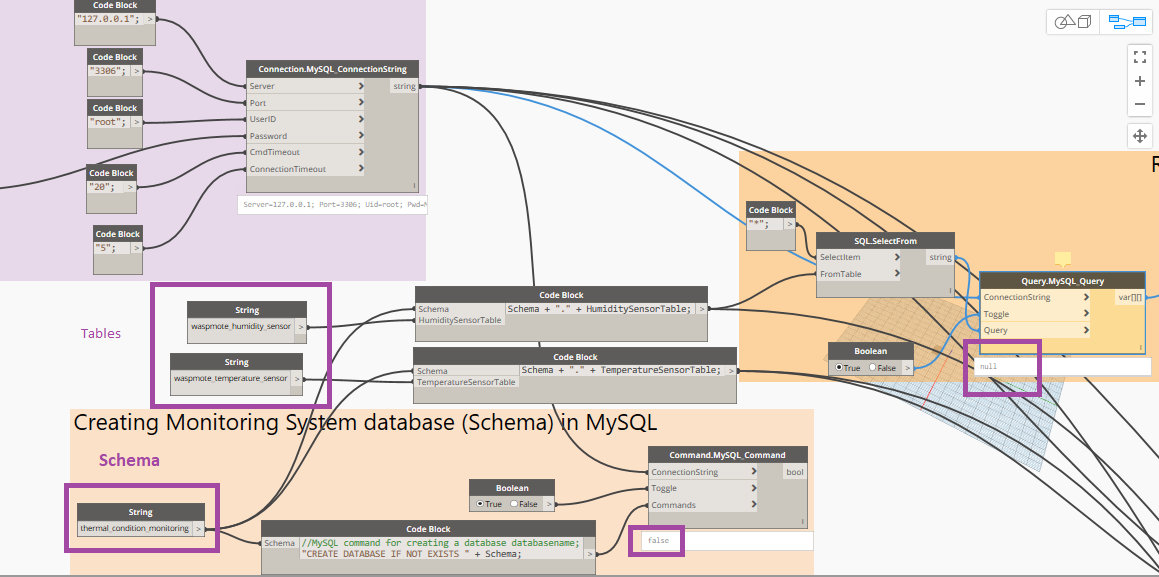The height and width of the screenshot is (577, 1159).
Task: Click lacing indicator on Connection.MySQL_ConnectionString node
Action: [x=414, y=185]
